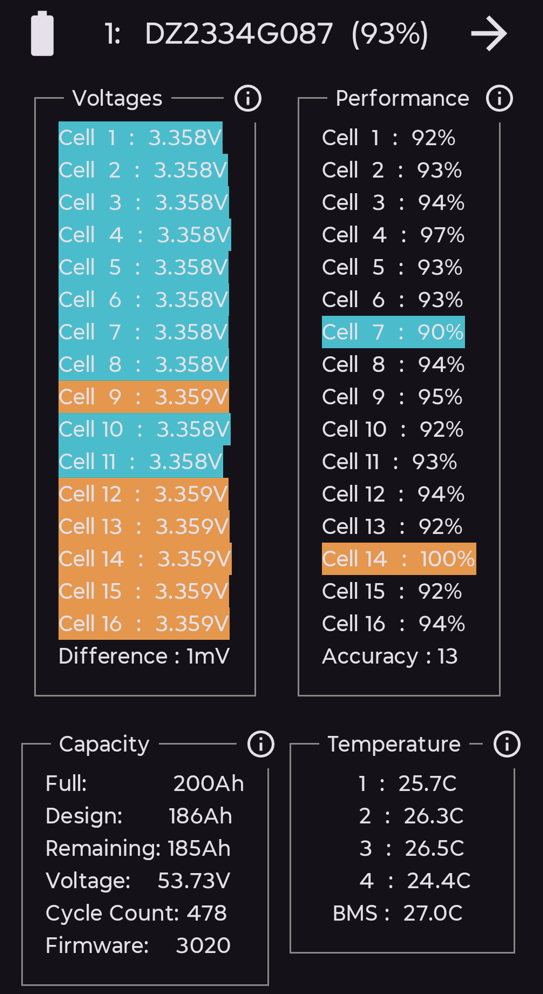Go to next battery with arrow icon
Image resolution: width=543 pixels, height=994 pixels.
click(489, 34)
